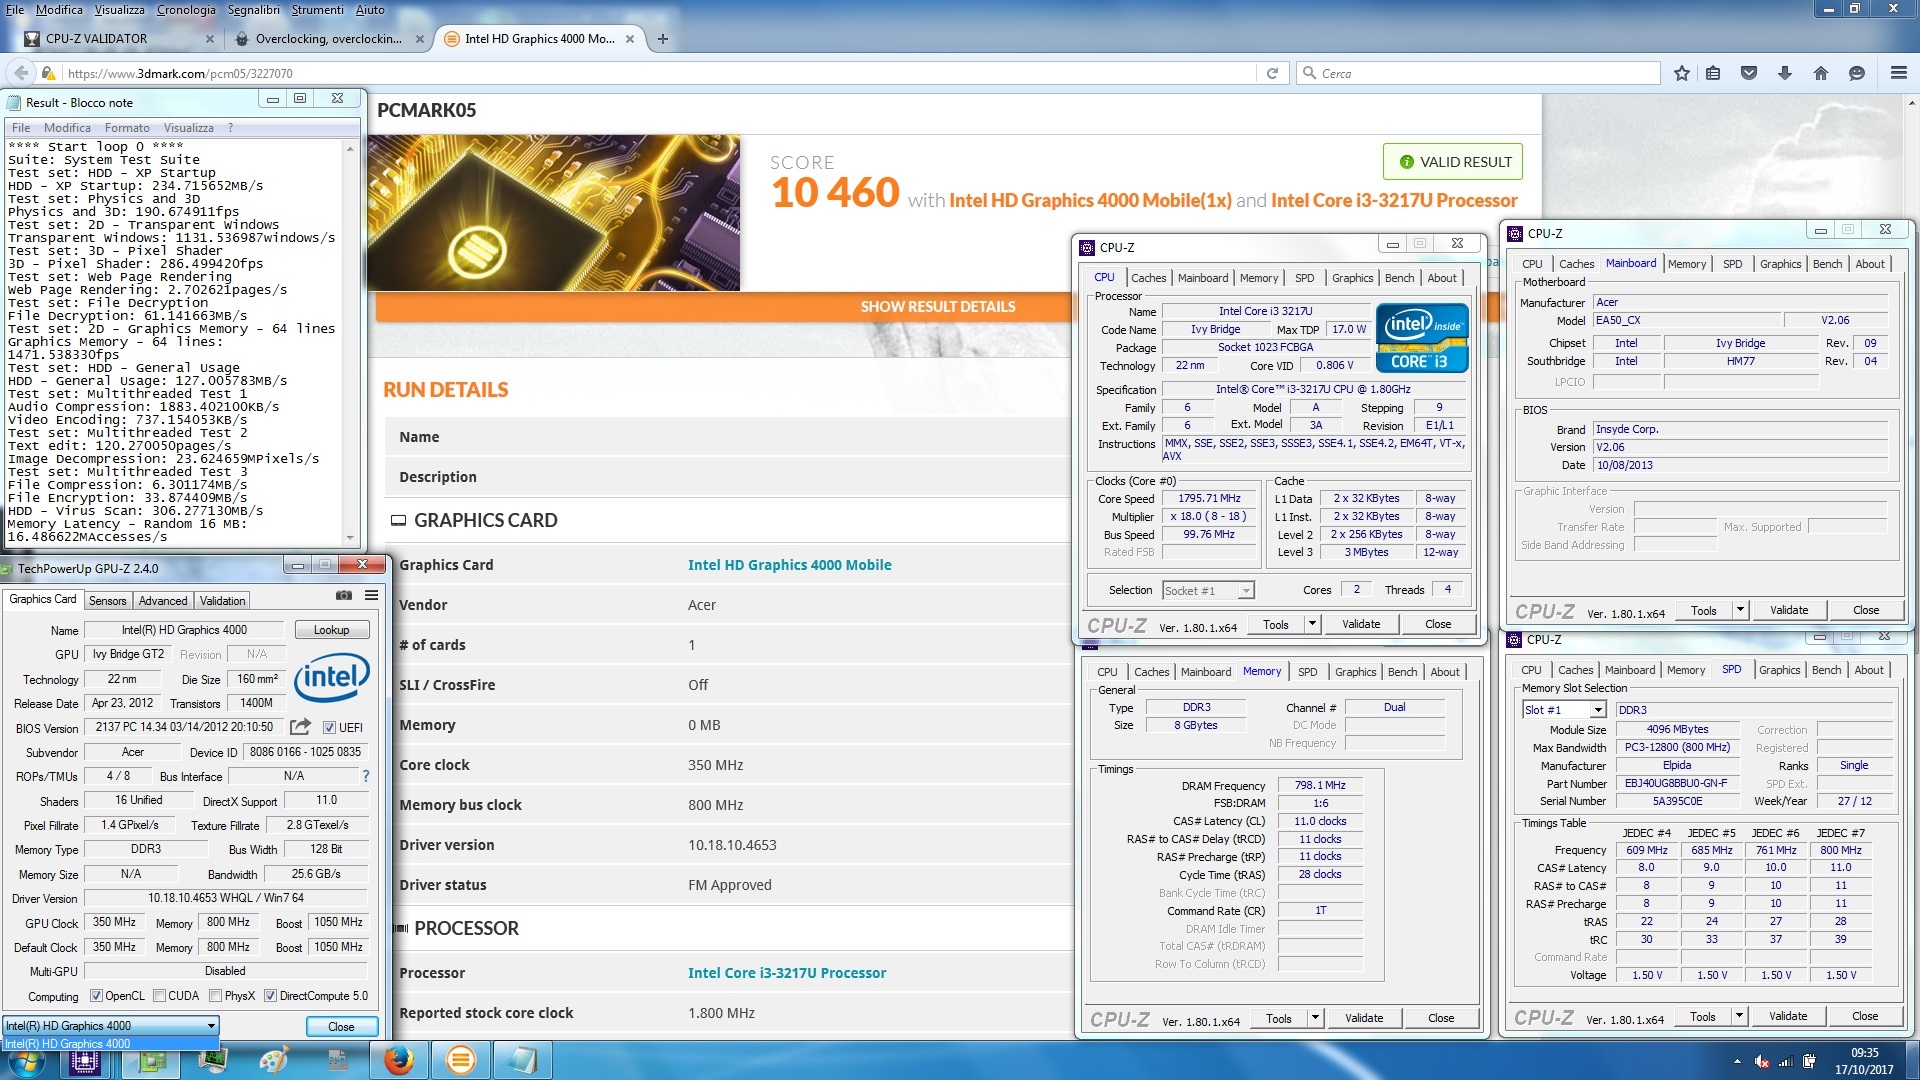1920x1080 pixels.
Task: Switch to the Sensors tab in GPU-Z
Action: (x=107, y=601)
